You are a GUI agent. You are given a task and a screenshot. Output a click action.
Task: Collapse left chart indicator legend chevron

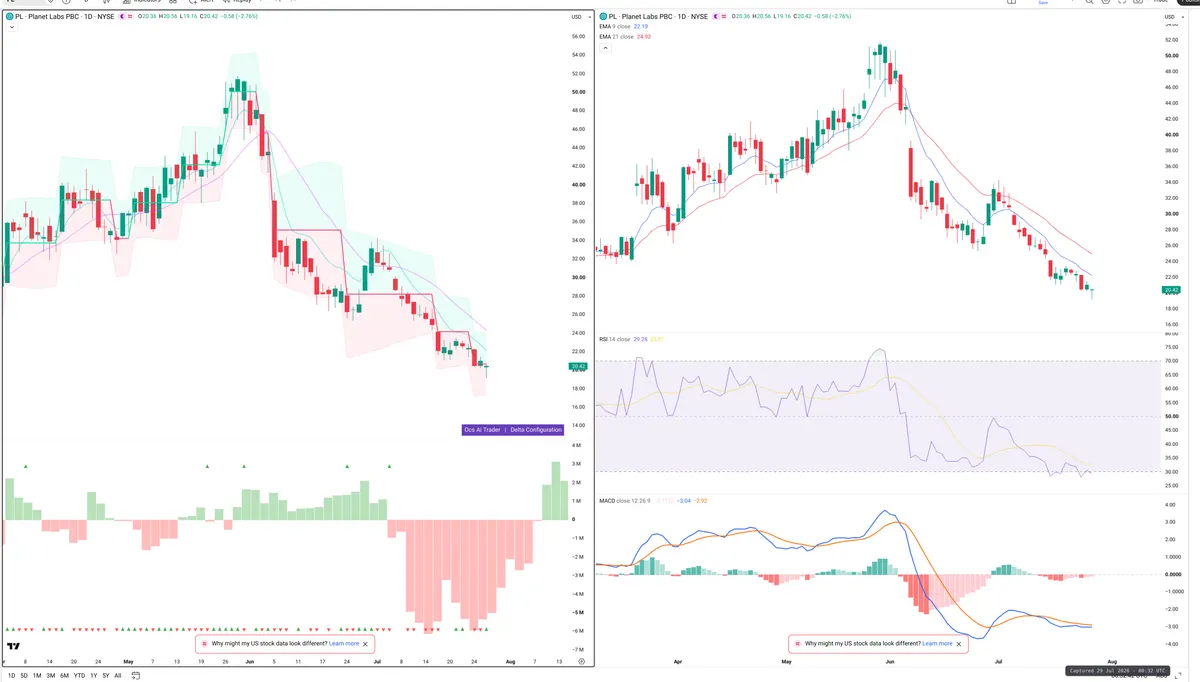tap(10, 28)
